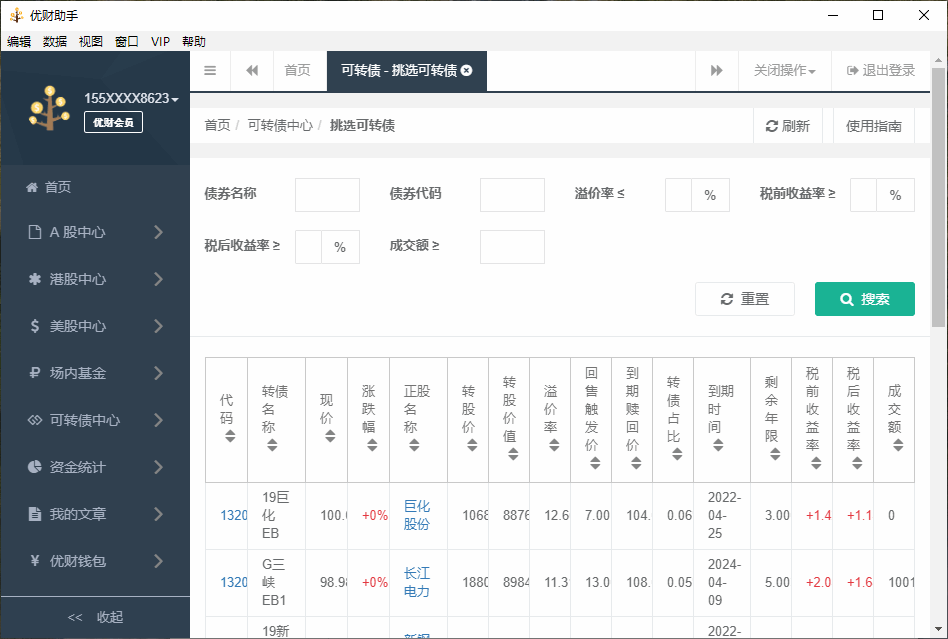The image size is (948, 639).
Task: Click the double-left arrow navigation icon
Action: pyautogui.click(x=252, y=70)
